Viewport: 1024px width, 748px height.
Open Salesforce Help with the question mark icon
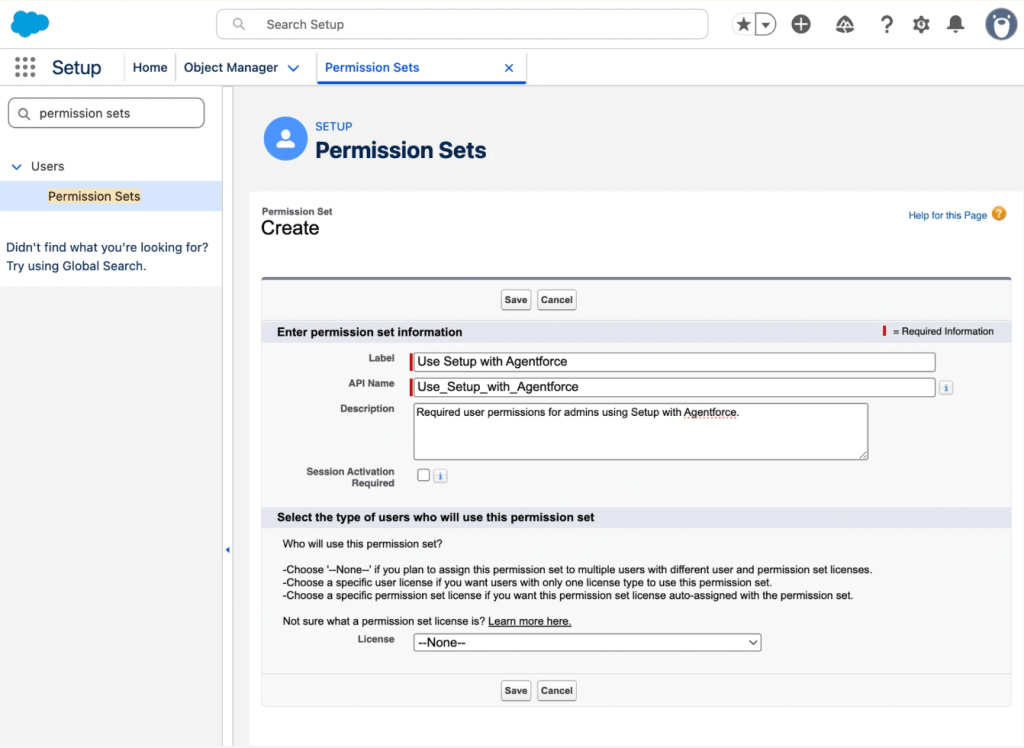click(x=887, y=24)
